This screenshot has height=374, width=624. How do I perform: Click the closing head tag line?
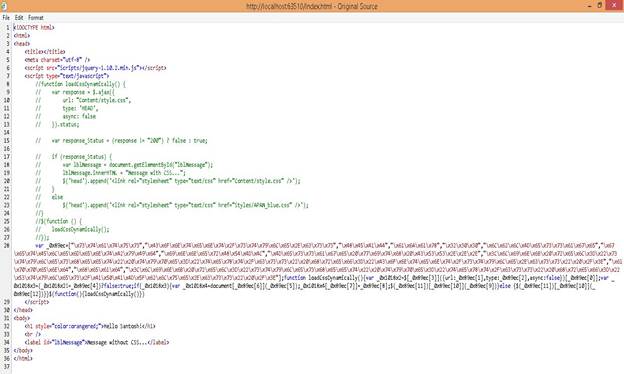pyautogui.click(x=23, y=310)
